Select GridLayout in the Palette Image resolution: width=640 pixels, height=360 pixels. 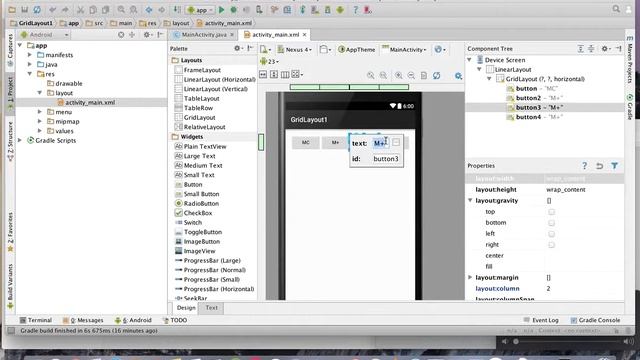click(195, 118)
